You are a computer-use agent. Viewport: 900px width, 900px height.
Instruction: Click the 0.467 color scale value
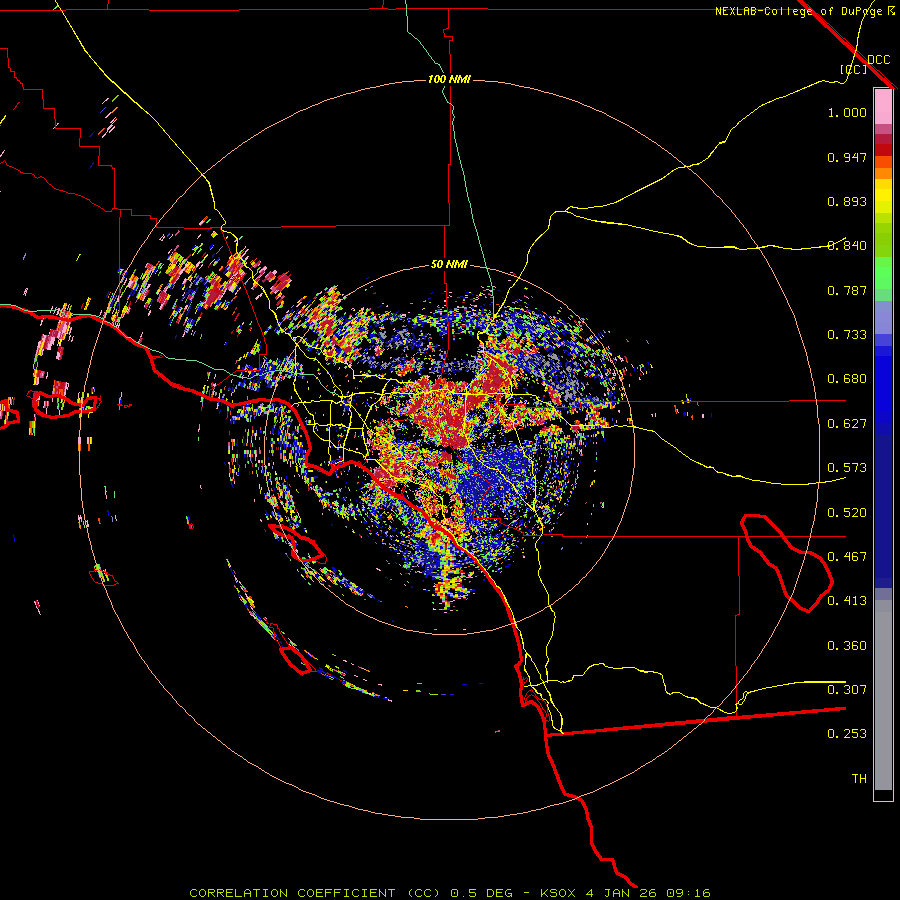(x=847, y=557)
